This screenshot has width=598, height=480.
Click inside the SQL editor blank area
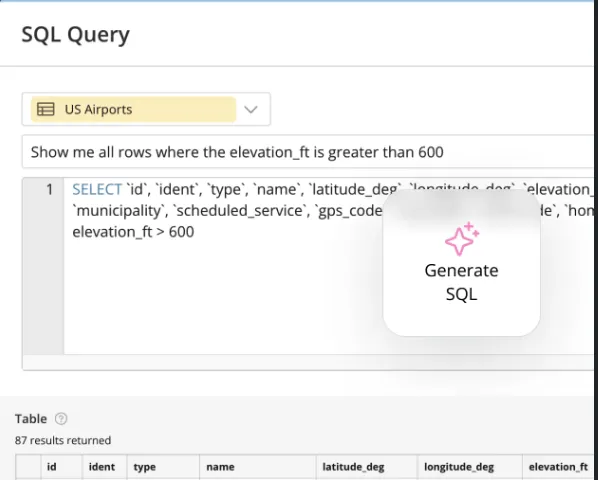point(221,297)
